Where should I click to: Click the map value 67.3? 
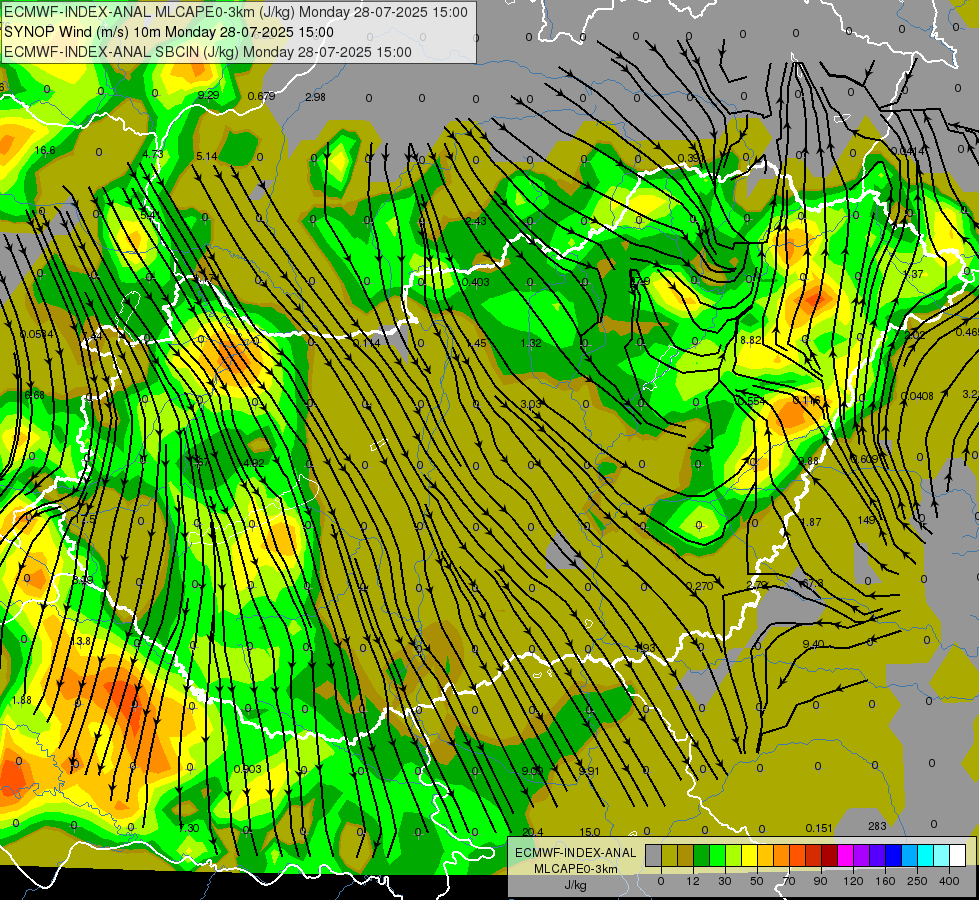click(812, 583)
